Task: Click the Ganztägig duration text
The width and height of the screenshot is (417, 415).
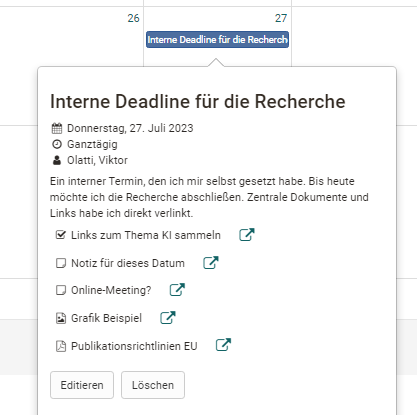Action: 92,144
